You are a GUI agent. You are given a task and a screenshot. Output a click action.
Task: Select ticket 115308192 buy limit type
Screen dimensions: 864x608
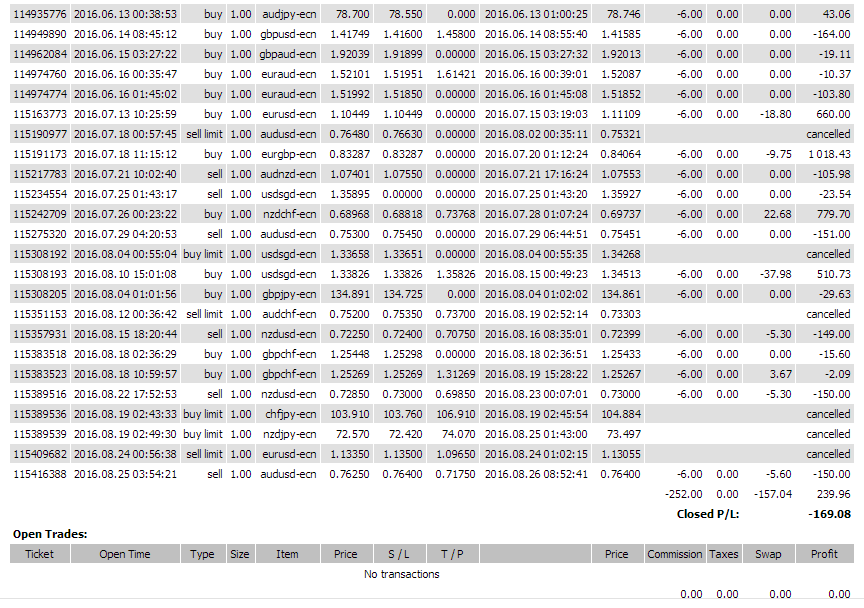(x=203, y=255)
